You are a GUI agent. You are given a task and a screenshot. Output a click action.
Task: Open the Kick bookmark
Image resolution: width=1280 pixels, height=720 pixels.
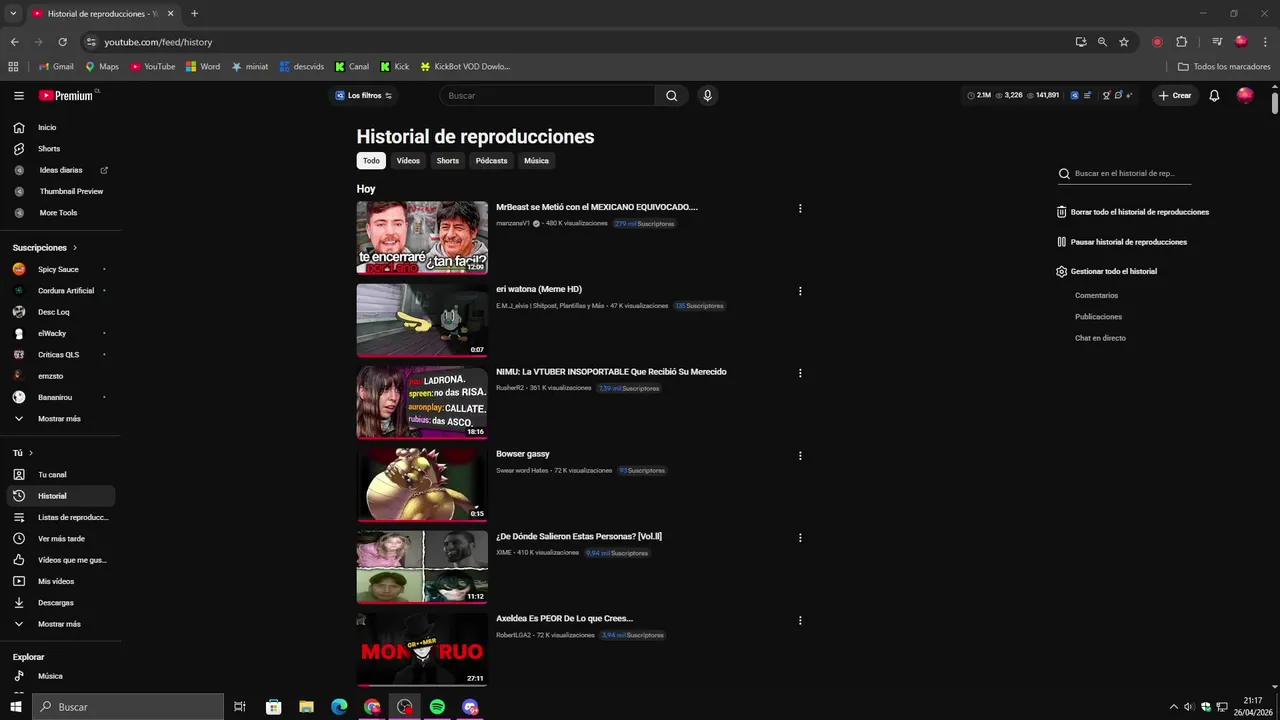(395, 67)
